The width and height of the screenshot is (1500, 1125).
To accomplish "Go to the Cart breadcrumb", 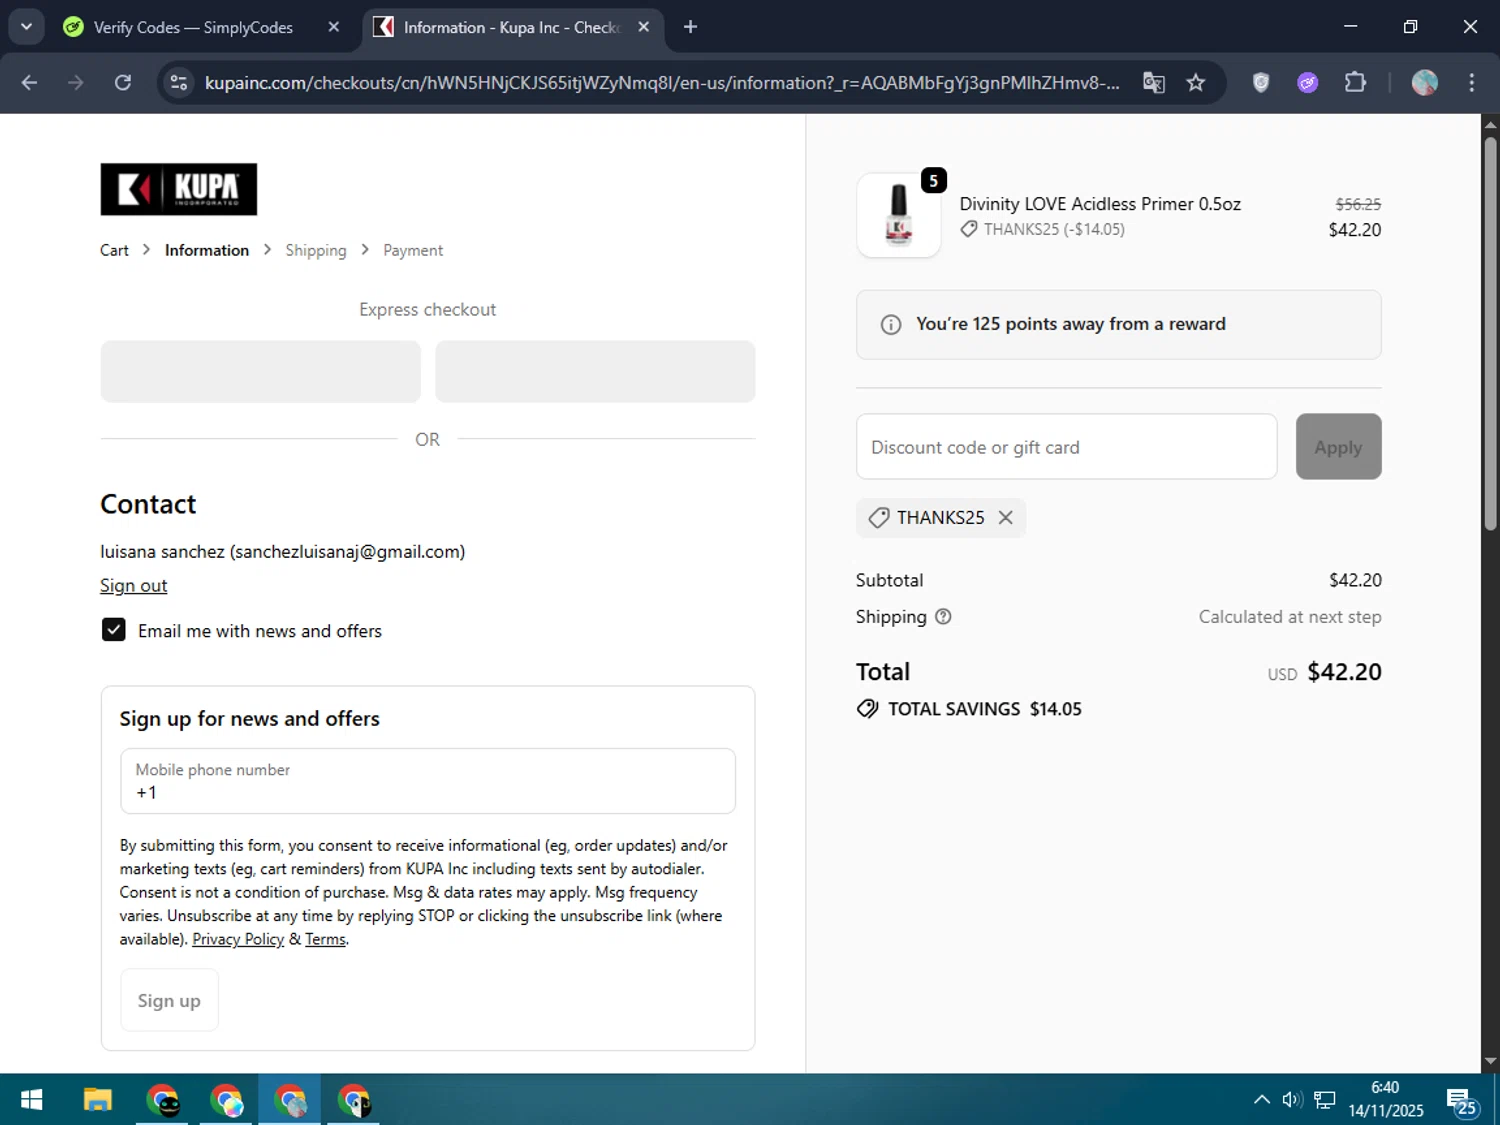I will coord(114,250).
